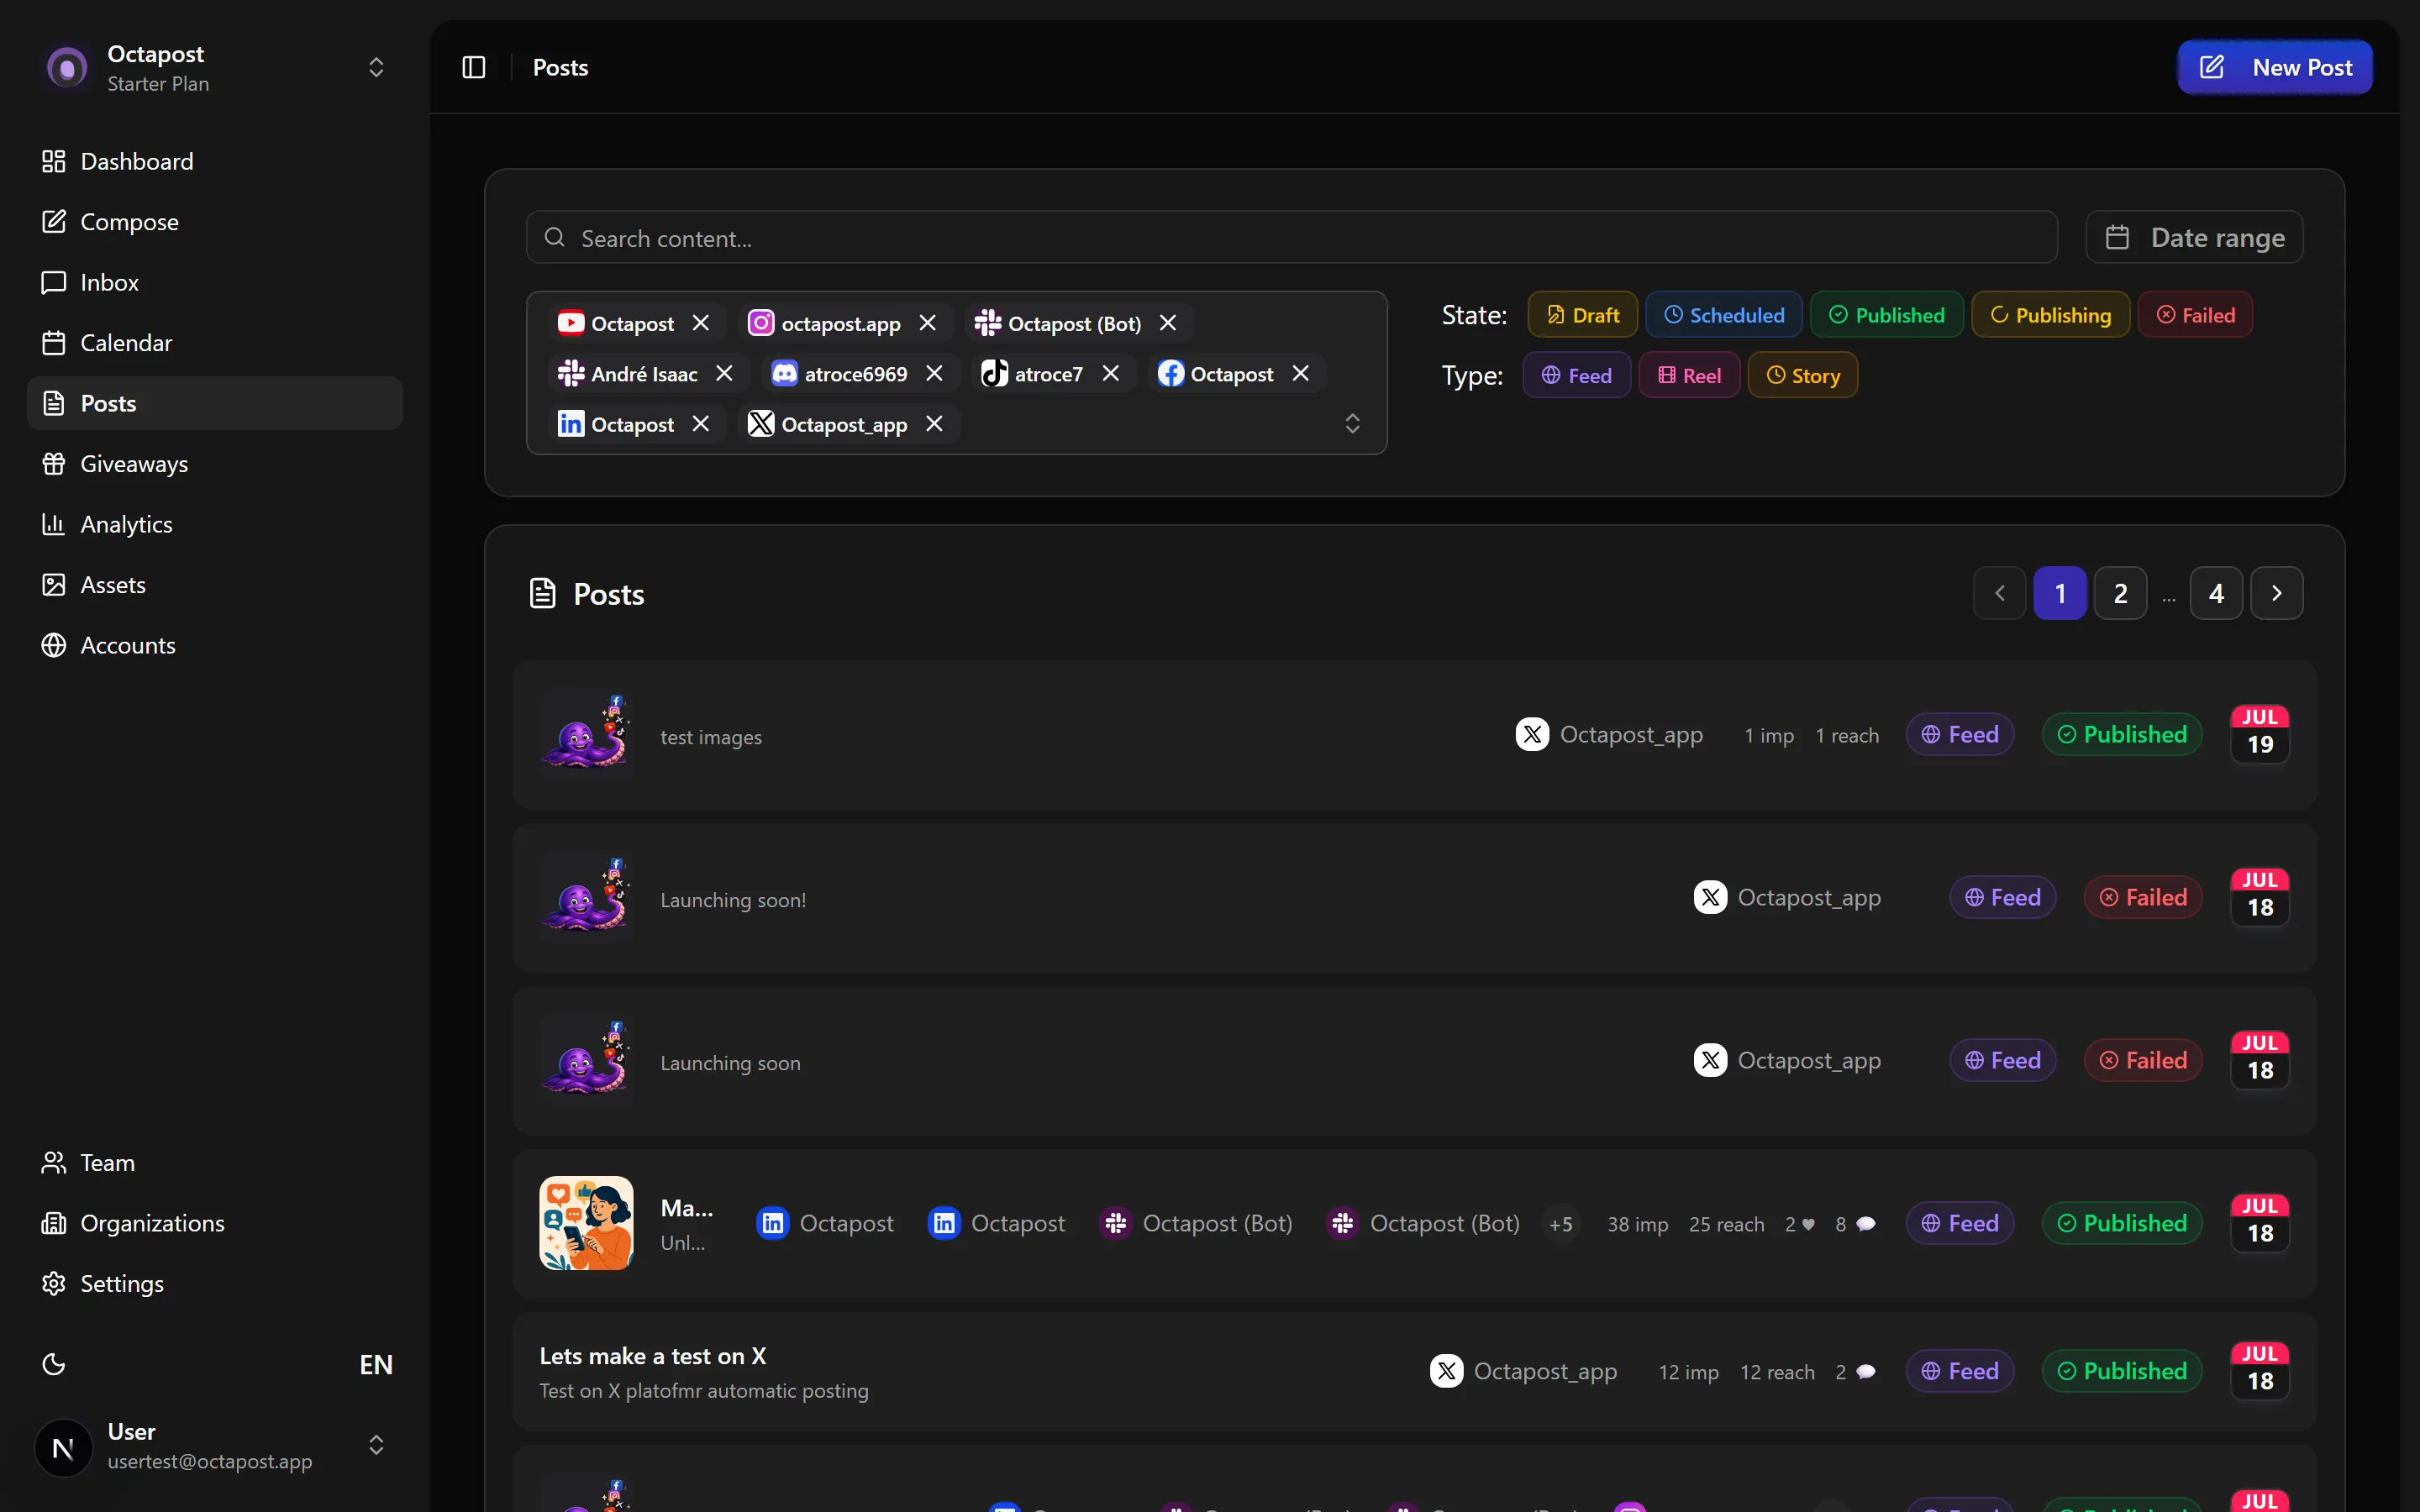2420x1512 pixels.
Task: Remove the X Octapost_app chip
Action: 935,424
